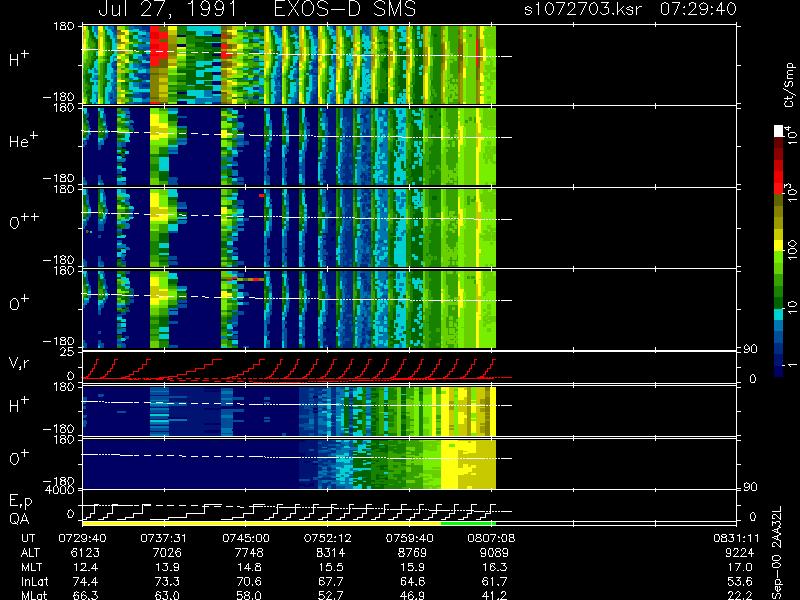Click ALT value 6123
This screenshot has width=800, height=600.
85,553
